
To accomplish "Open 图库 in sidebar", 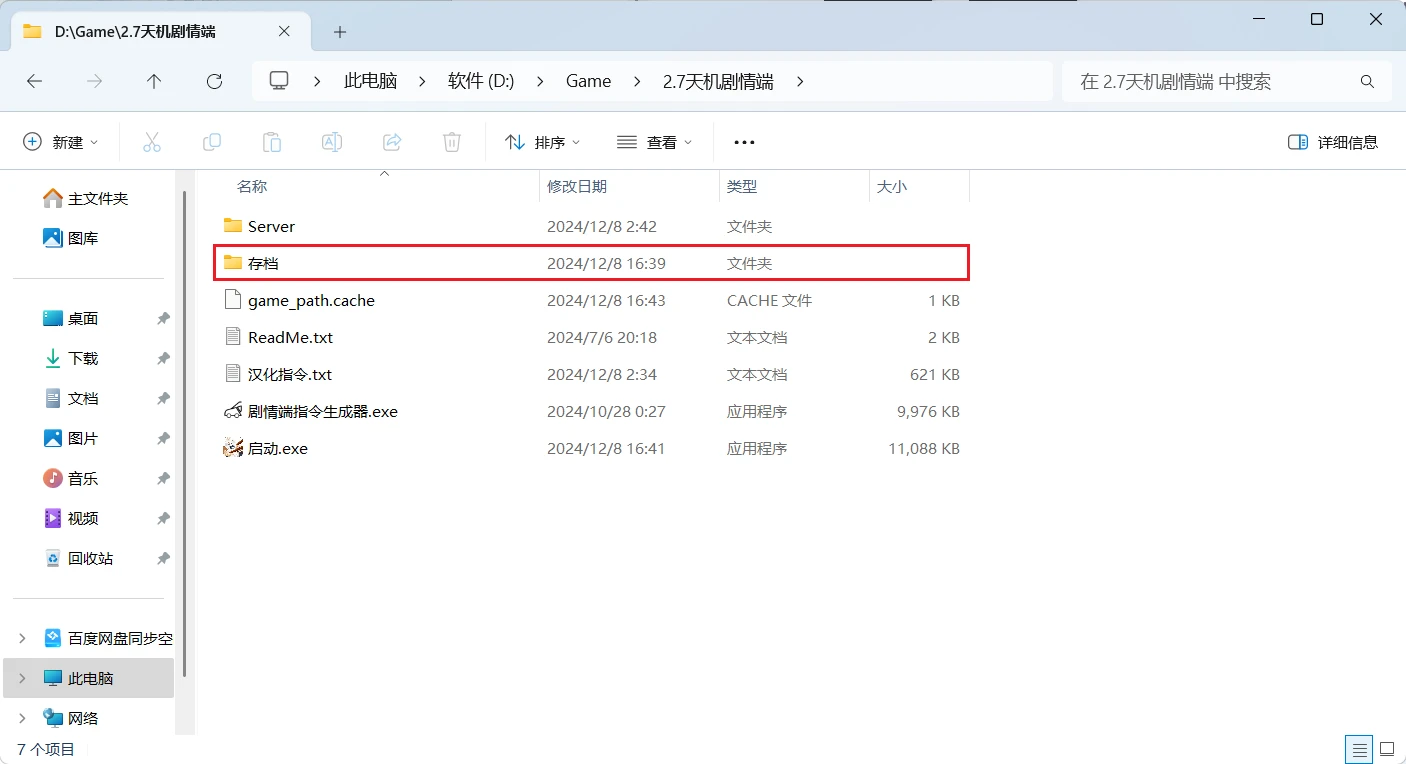I will [71, 238].
